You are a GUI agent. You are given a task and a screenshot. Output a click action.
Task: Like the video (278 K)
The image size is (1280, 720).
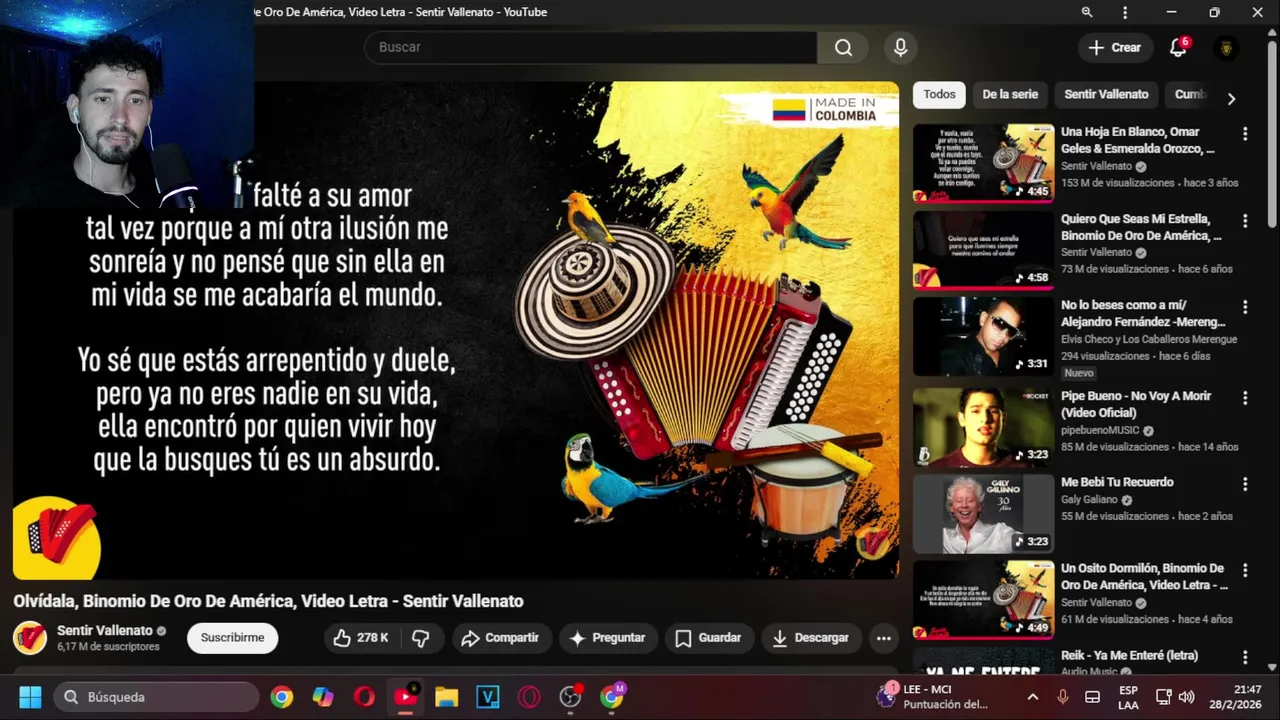[361, 638]
